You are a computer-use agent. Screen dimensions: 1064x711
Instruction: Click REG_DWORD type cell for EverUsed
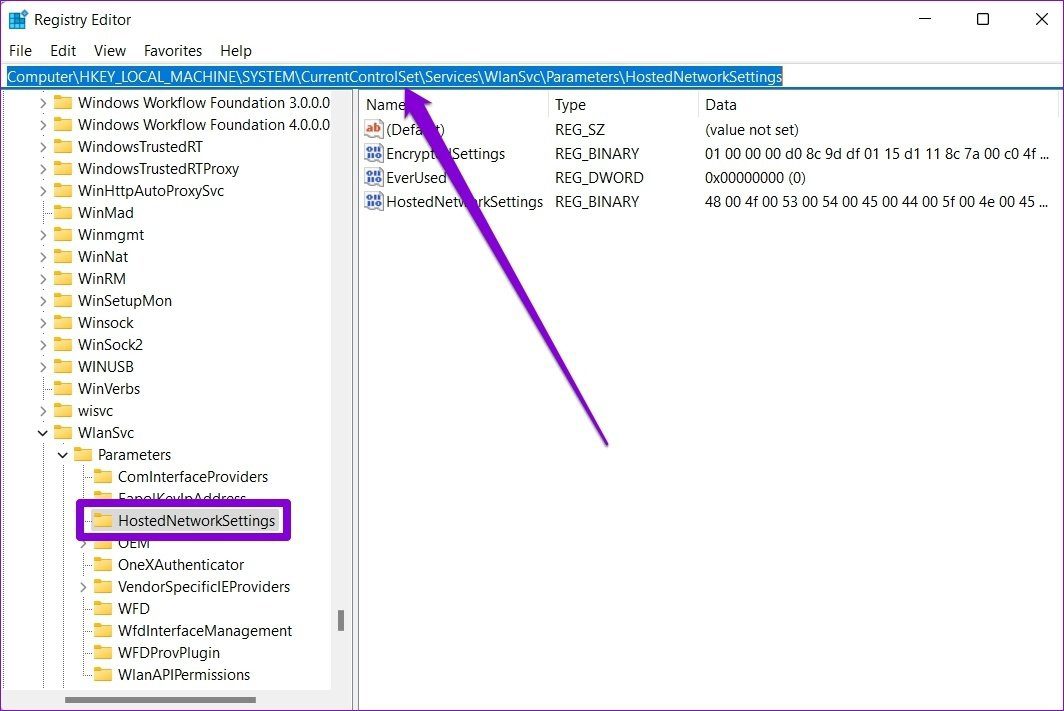(599, 178)
